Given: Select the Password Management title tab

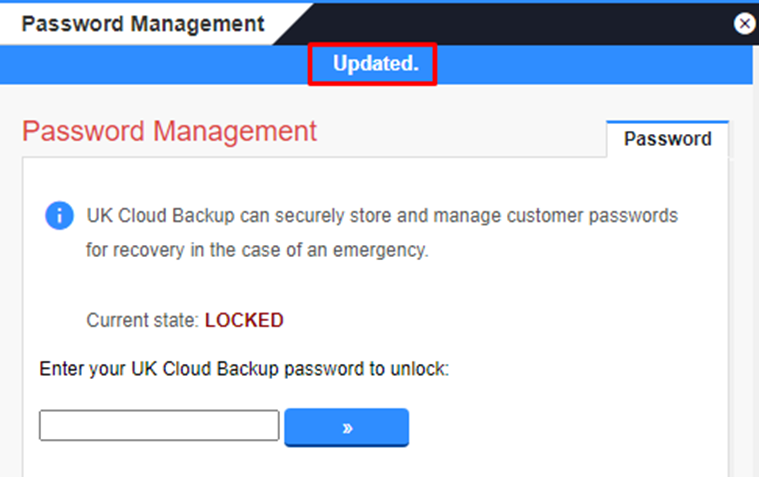Looking at the screenshot, I should (x=143, y=24).
